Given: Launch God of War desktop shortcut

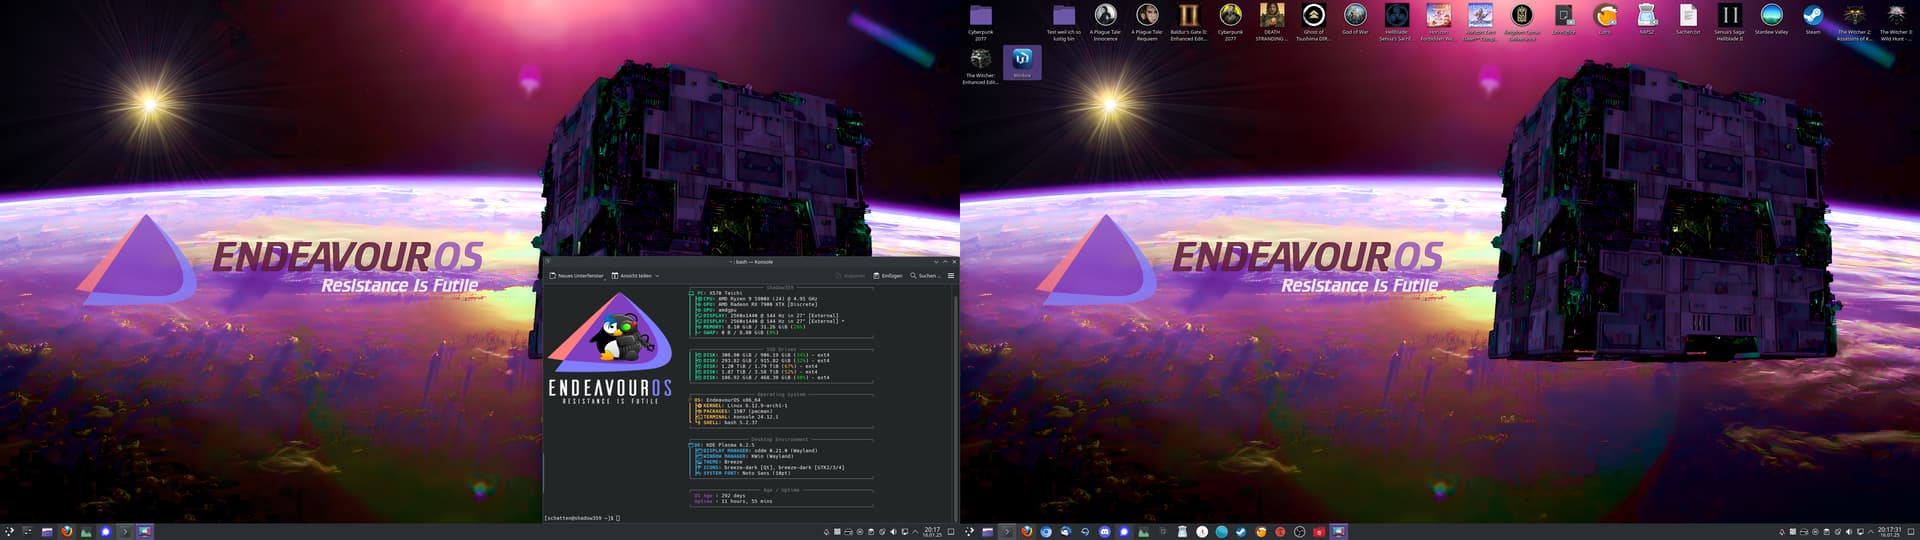Looking at the screenshot, I should click(x=1355, y=20).
